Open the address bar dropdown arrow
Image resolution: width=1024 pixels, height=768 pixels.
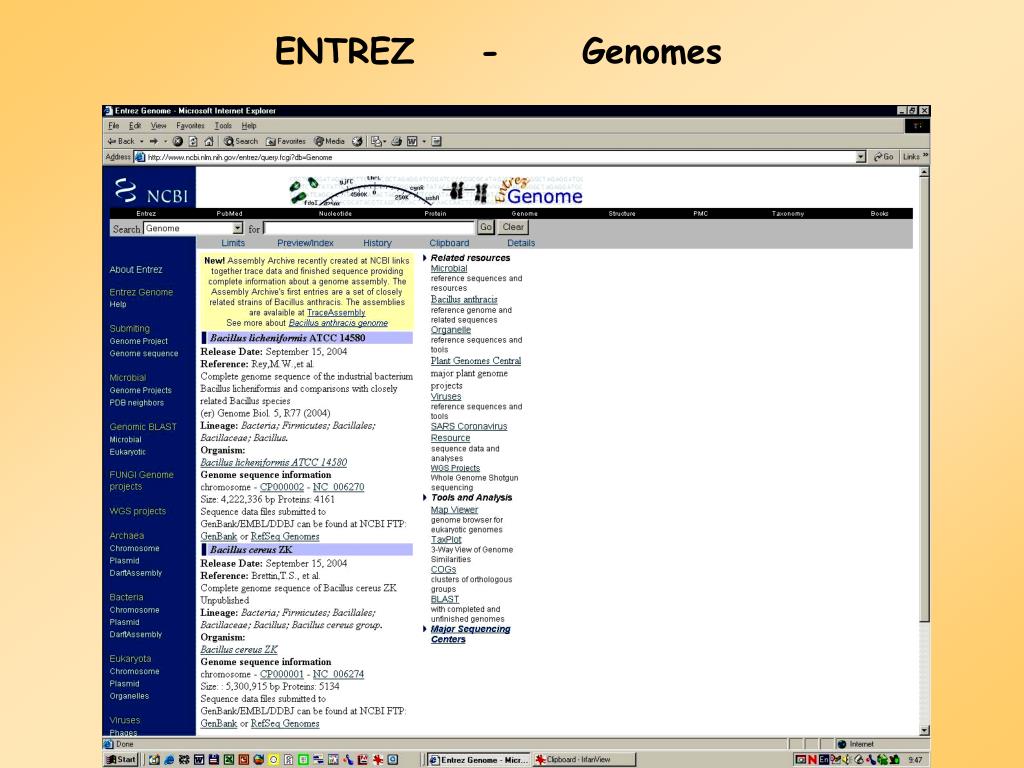click(861, 157)
